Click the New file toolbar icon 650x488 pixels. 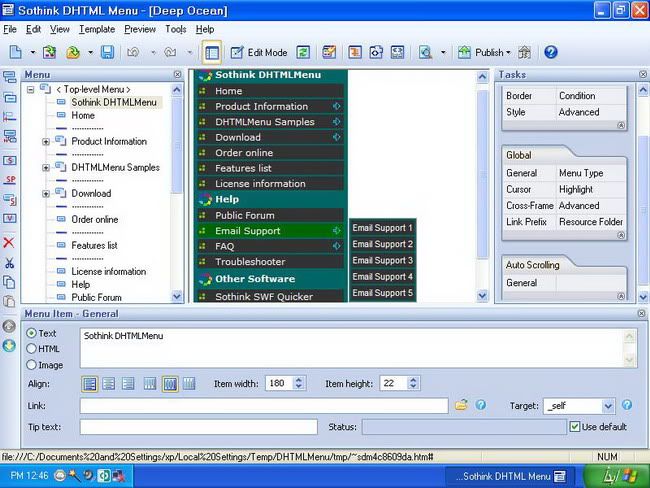[15, 52]
